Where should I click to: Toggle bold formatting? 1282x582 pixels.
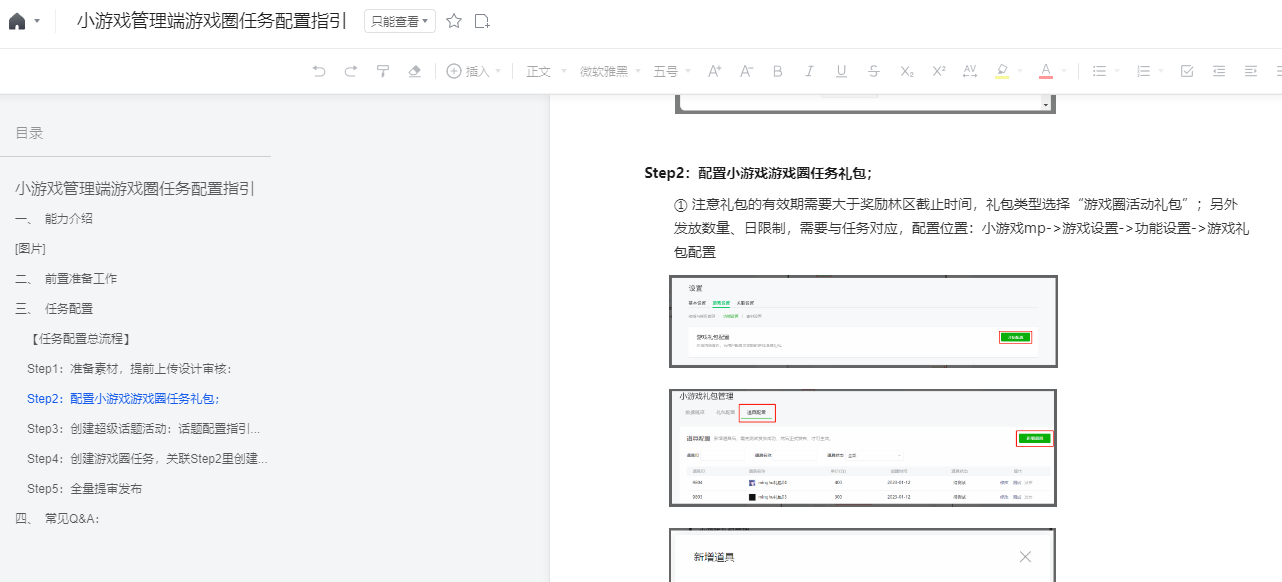(778, 71)
